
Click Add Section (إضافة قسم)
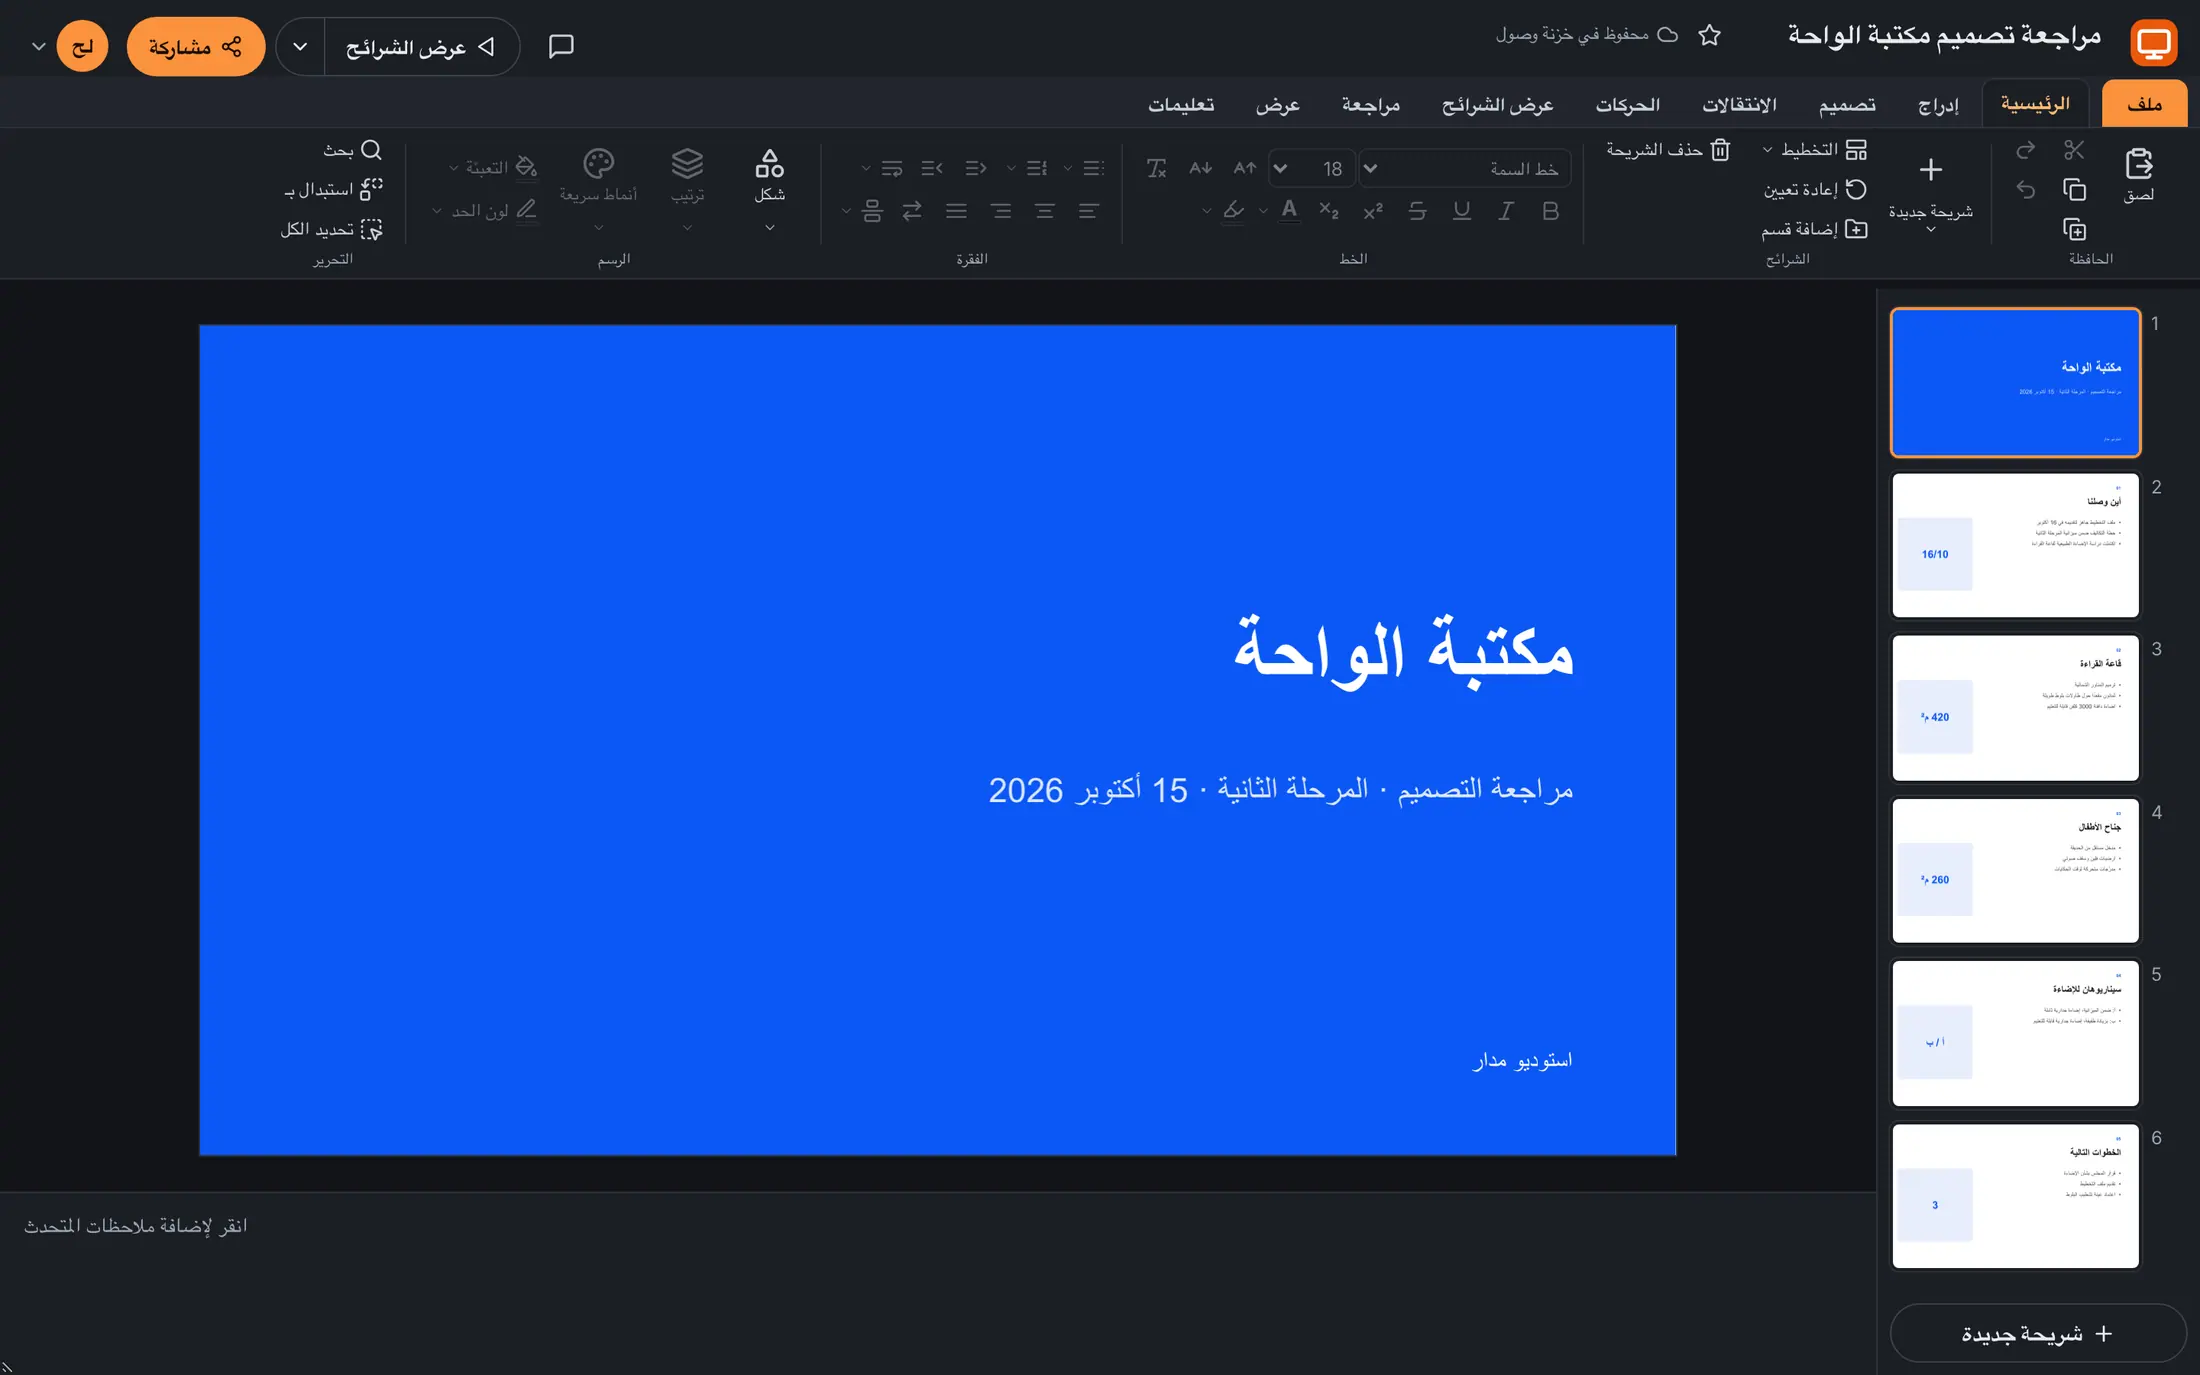coord(1814,229)
